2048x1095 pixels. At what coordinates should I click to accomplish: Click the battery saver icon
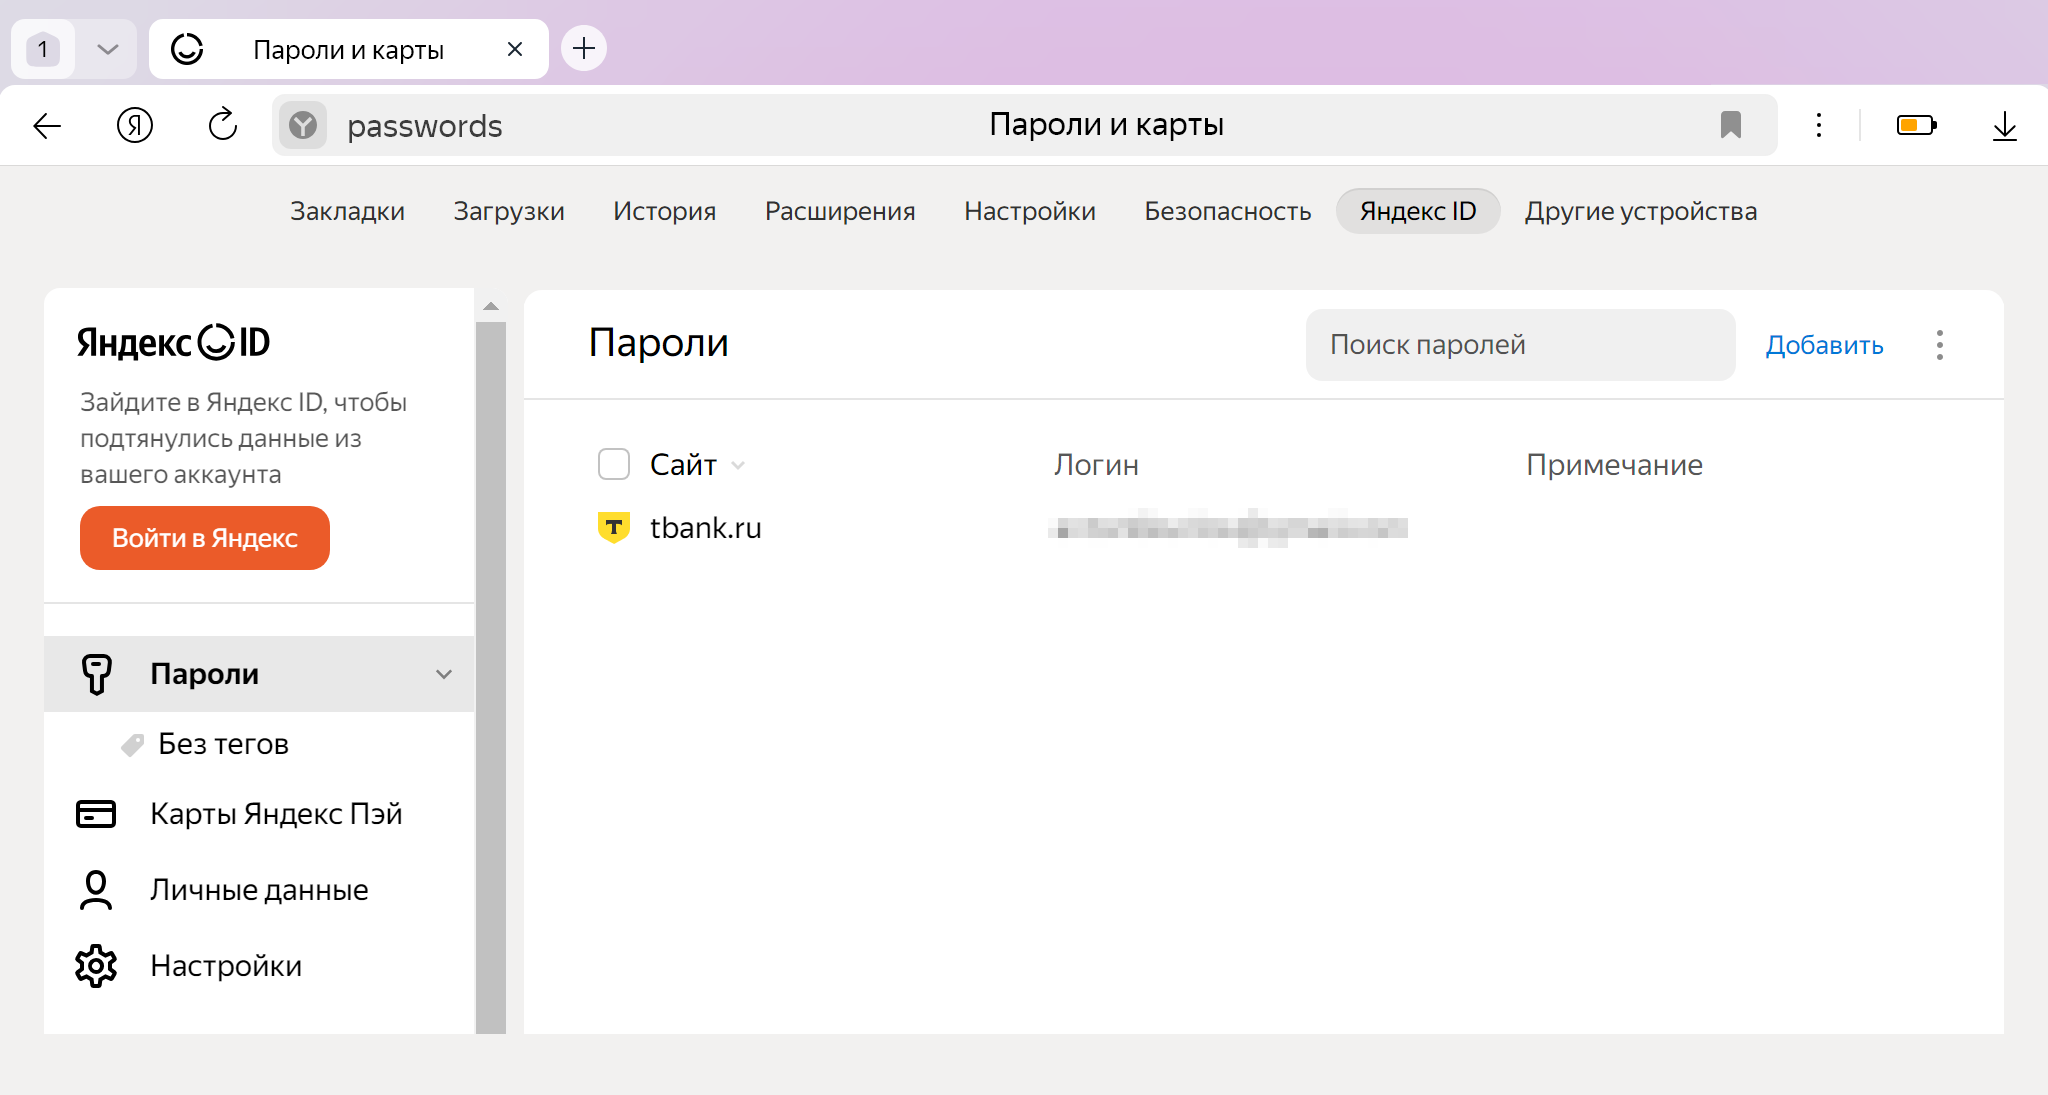[x=1916, y=125]
